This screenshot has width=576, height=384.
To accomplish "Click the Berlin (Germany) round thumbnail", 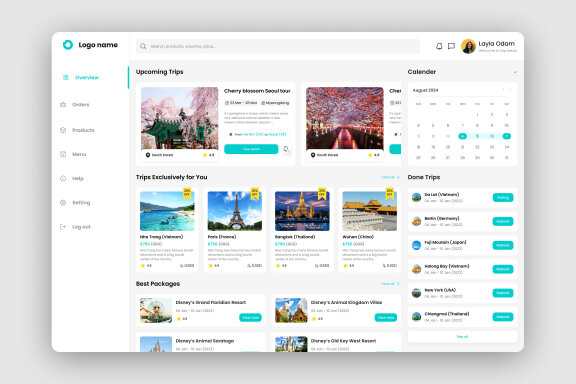I will (417, 221).
